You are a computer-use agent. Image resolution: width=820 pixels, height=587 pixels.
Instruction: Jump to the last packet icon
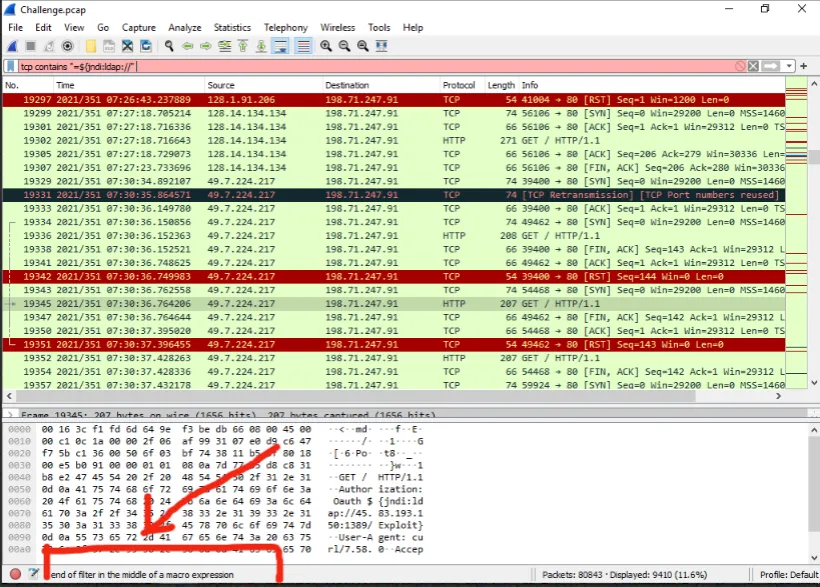tap(261, 46)
